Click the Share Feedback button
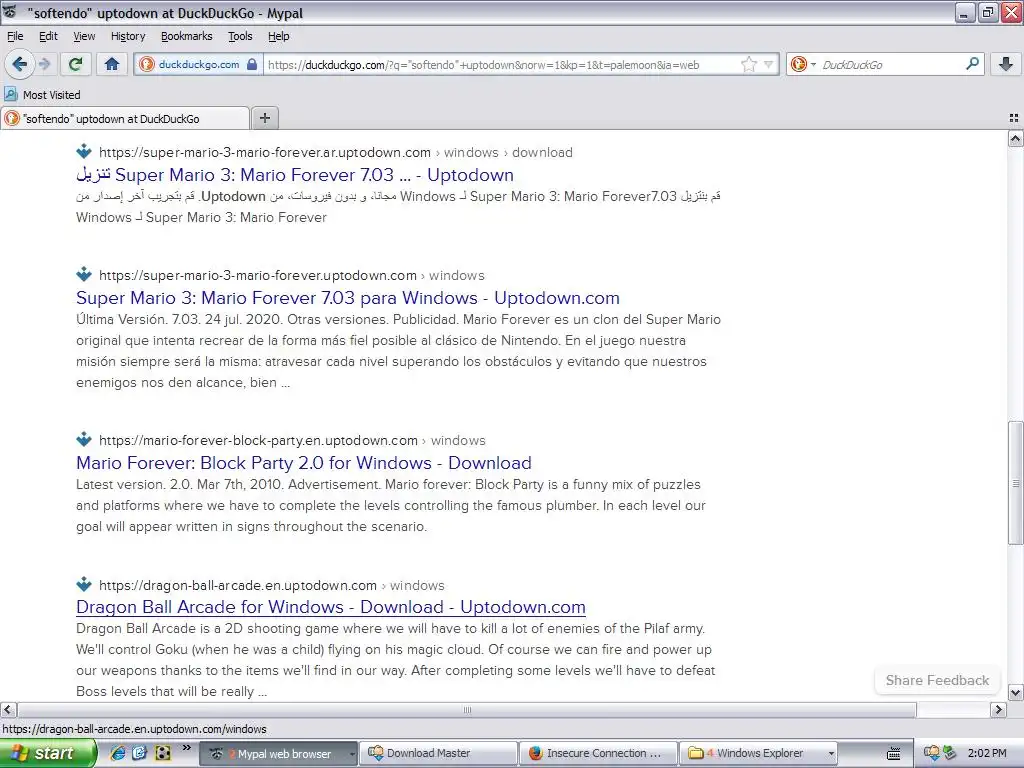1024x768 pixels. 937,680
